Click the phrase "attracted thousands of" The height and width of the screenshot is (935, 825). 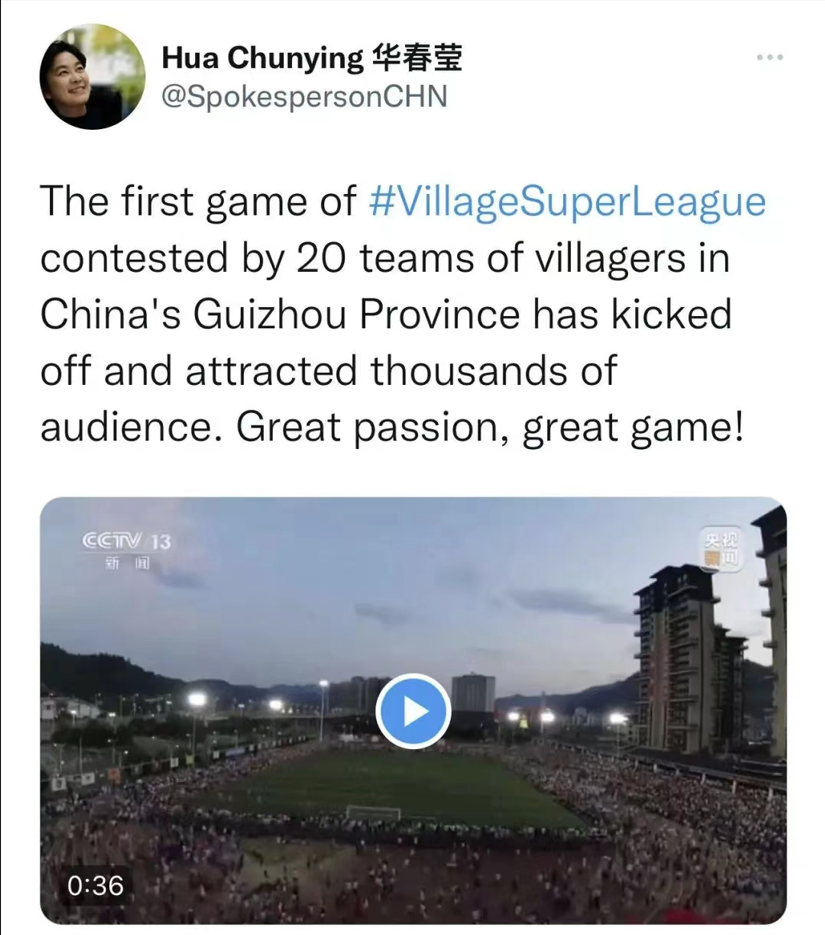tap(401, 370)
